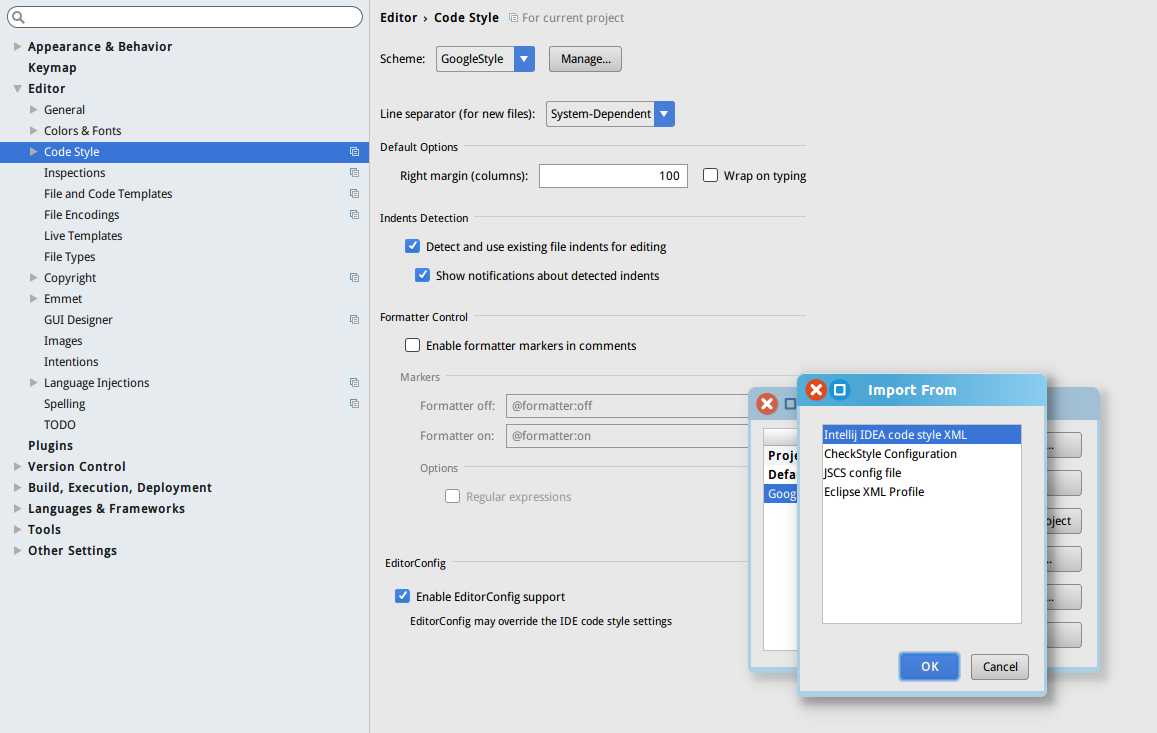1157x733 pixels.
Task: Click the settings search input field
Action: (x=184, y=17)
